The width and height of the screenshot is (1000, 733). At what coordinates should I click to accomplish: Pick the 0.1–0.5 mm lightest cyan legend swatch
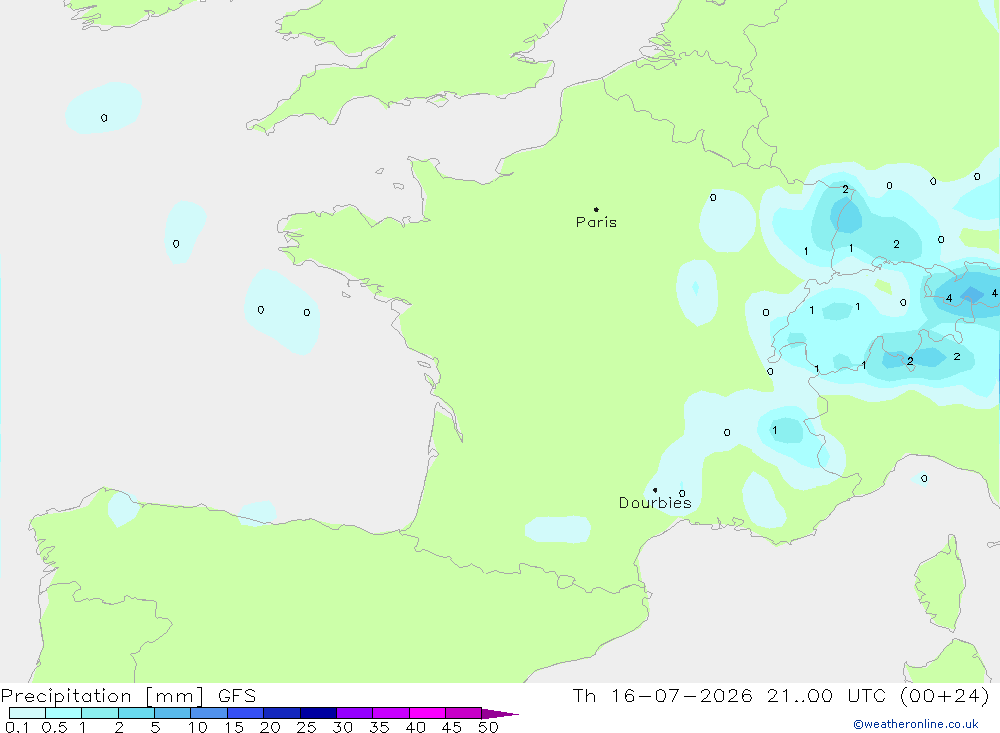coord(27,713)
